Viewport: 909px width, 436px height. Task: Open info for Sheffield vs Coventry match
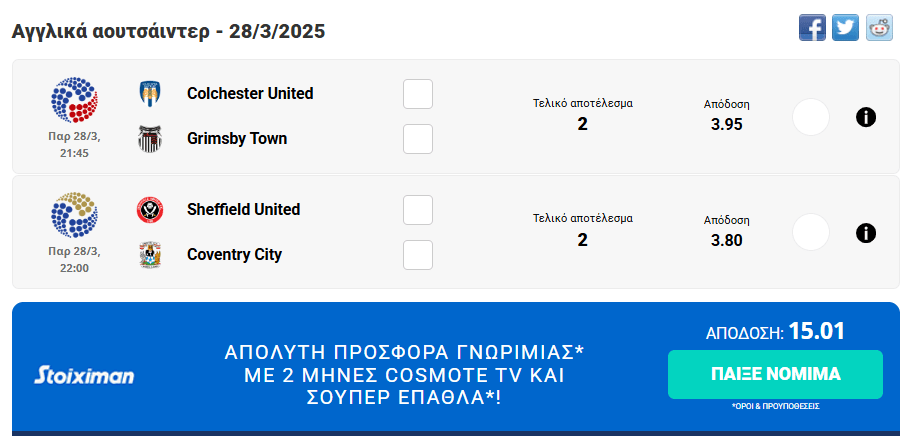[x=866, y=233]
